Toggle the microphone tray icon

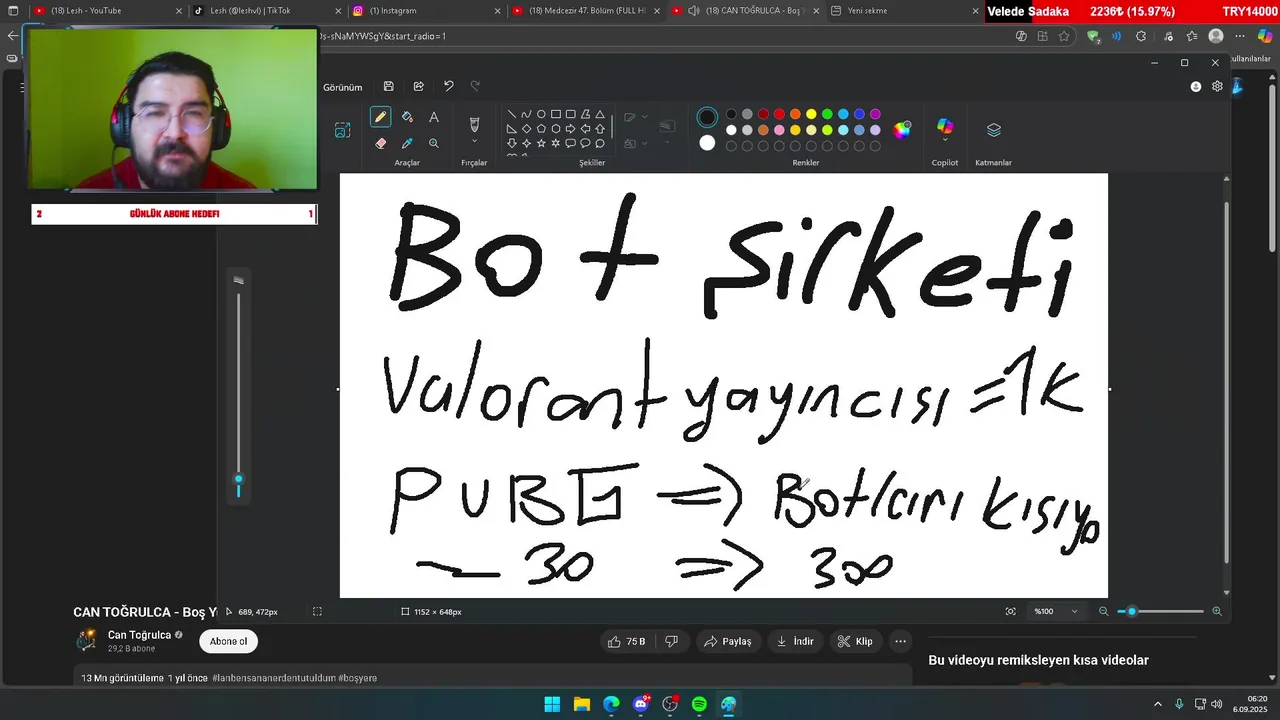point(1179,704)
